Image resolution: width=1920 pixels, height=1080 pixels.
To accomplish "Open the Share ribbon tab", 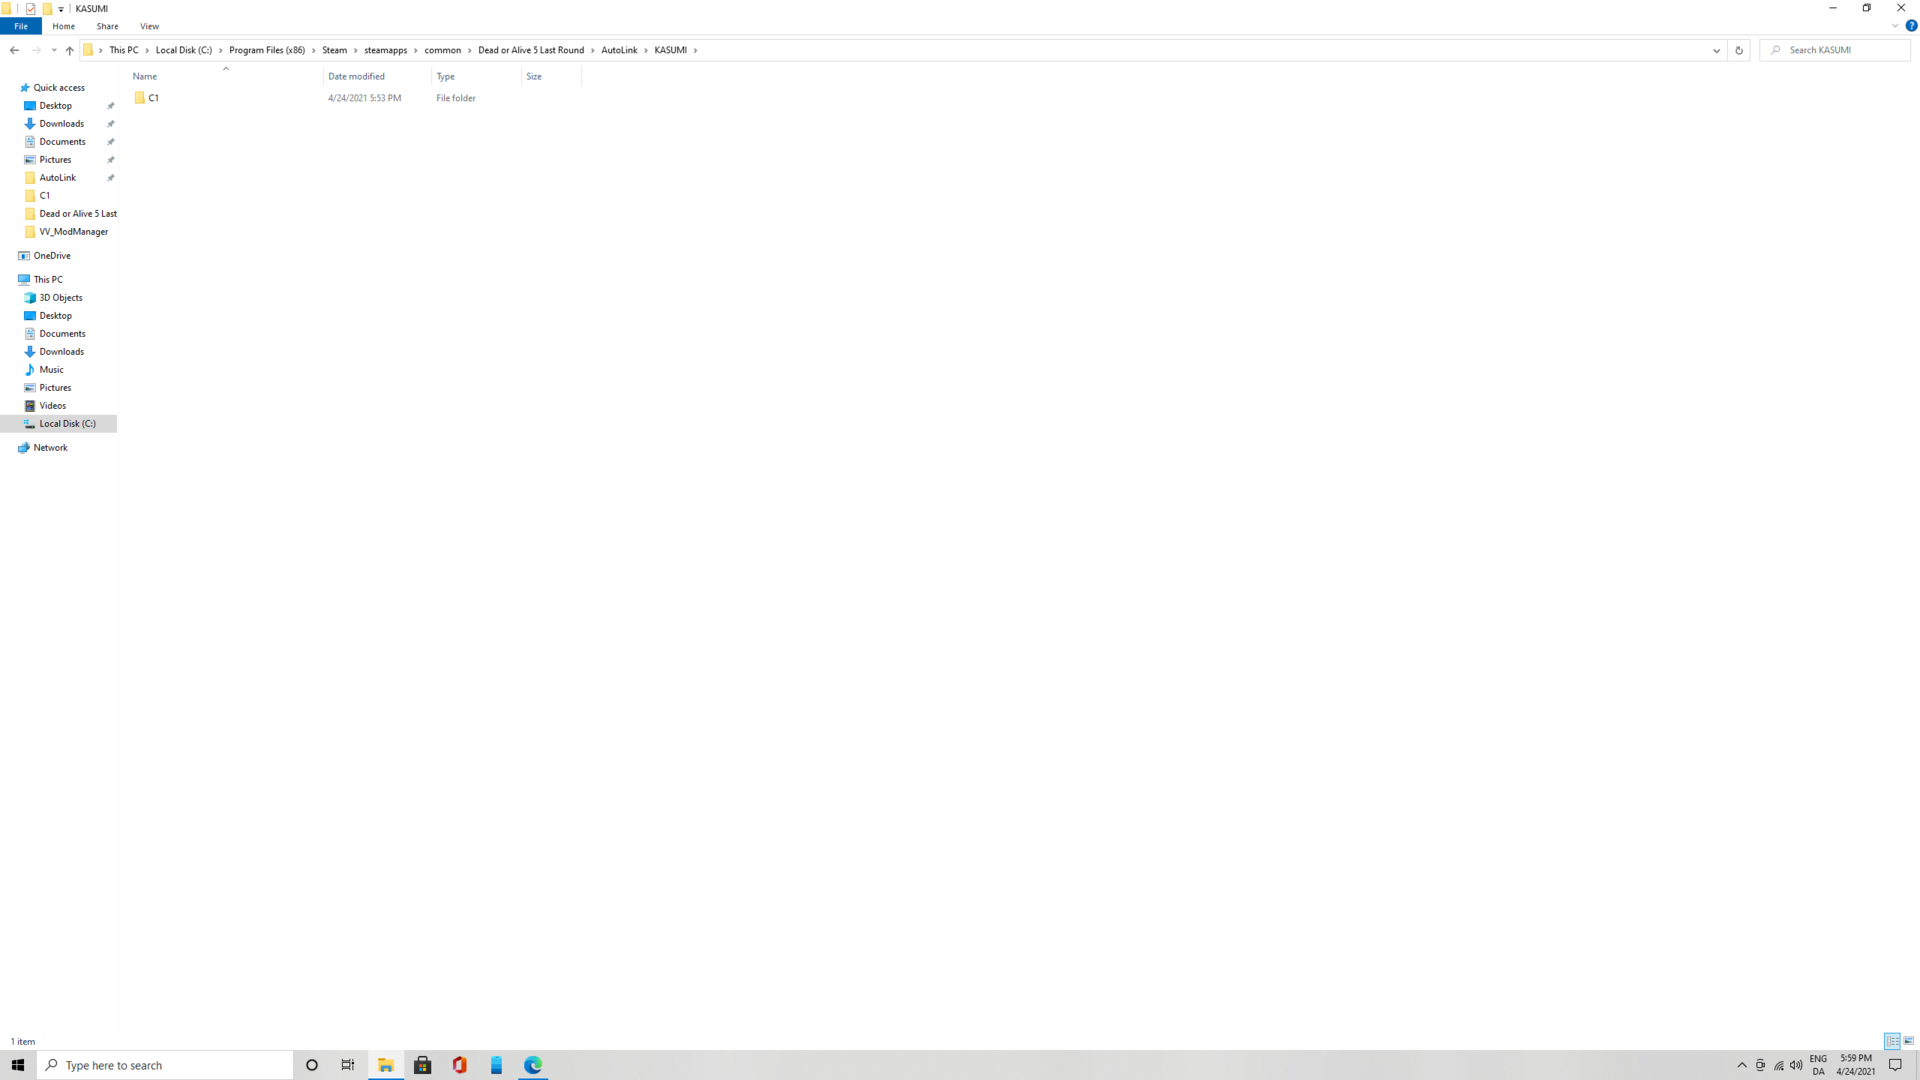I will click(107, 26).
